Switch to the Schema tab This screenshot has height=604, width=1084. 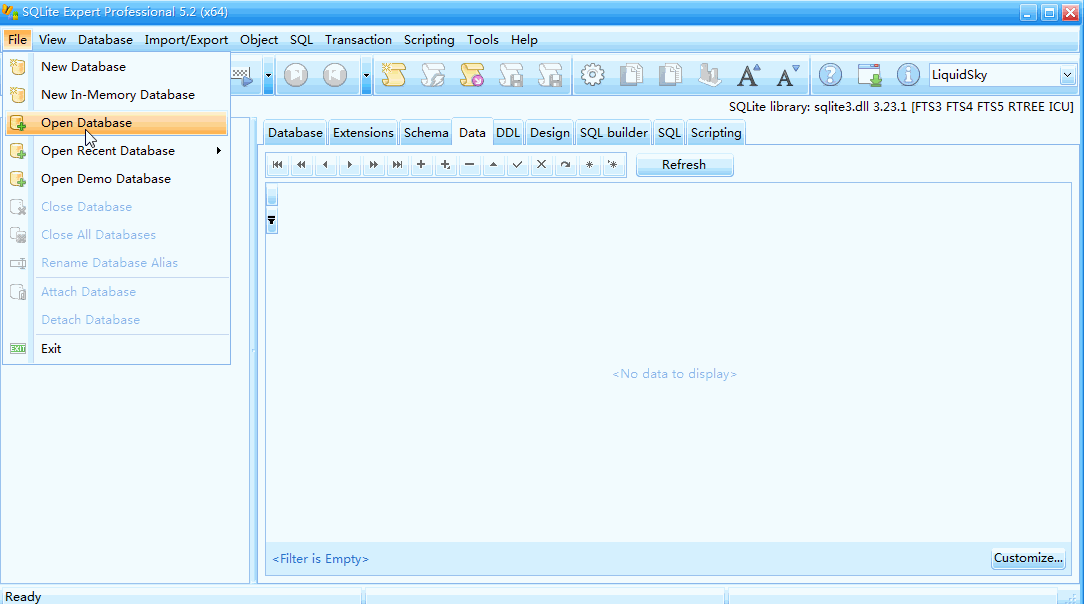426,133
